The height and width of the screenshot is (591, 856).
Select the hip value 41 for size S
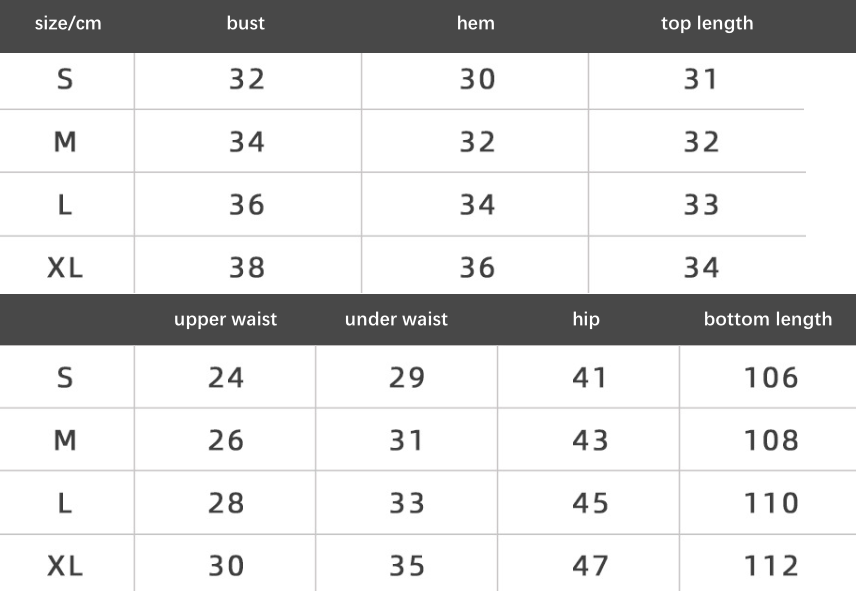590,378
